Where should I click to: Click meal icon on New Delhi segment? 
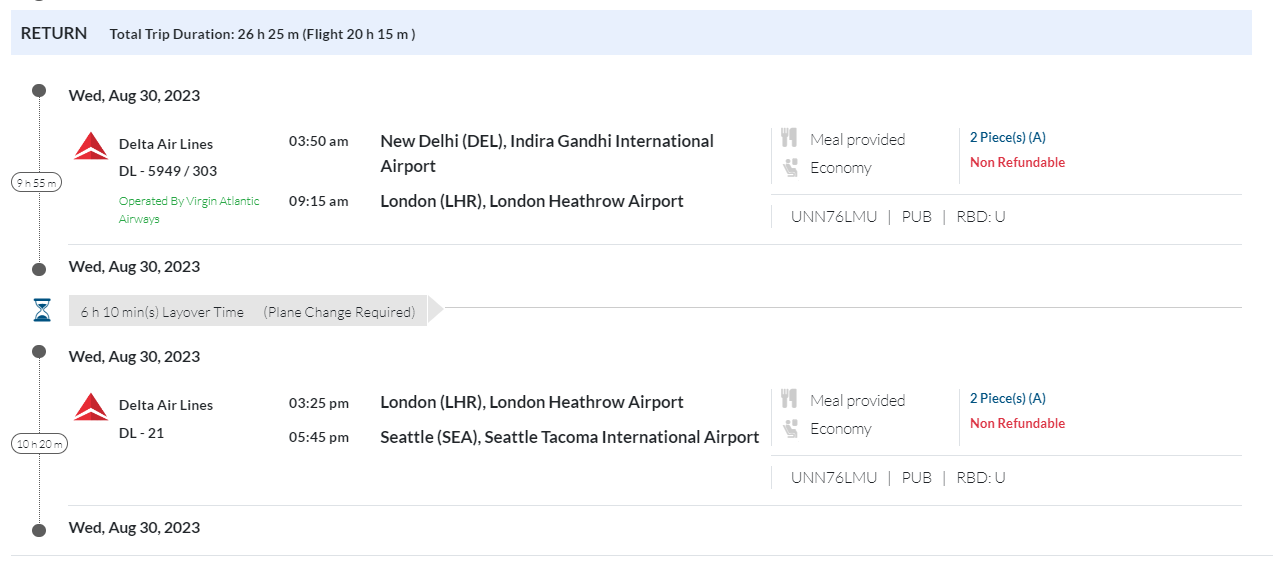click(x=789, y=139)
